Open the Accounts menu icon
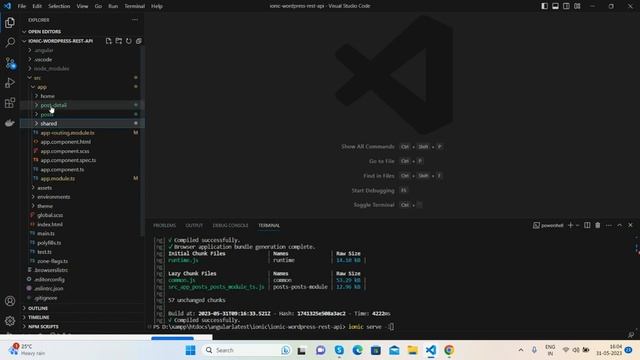The width and height of the screenshot is (640, 360). click(10, 301)
